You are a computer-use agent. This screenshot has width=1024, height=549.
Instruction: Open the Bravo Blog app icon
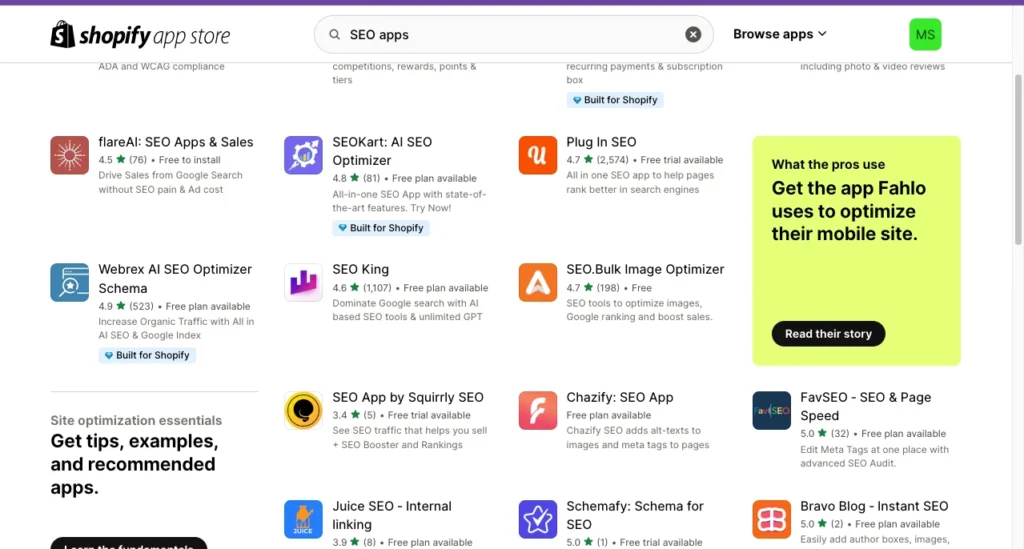771,520
